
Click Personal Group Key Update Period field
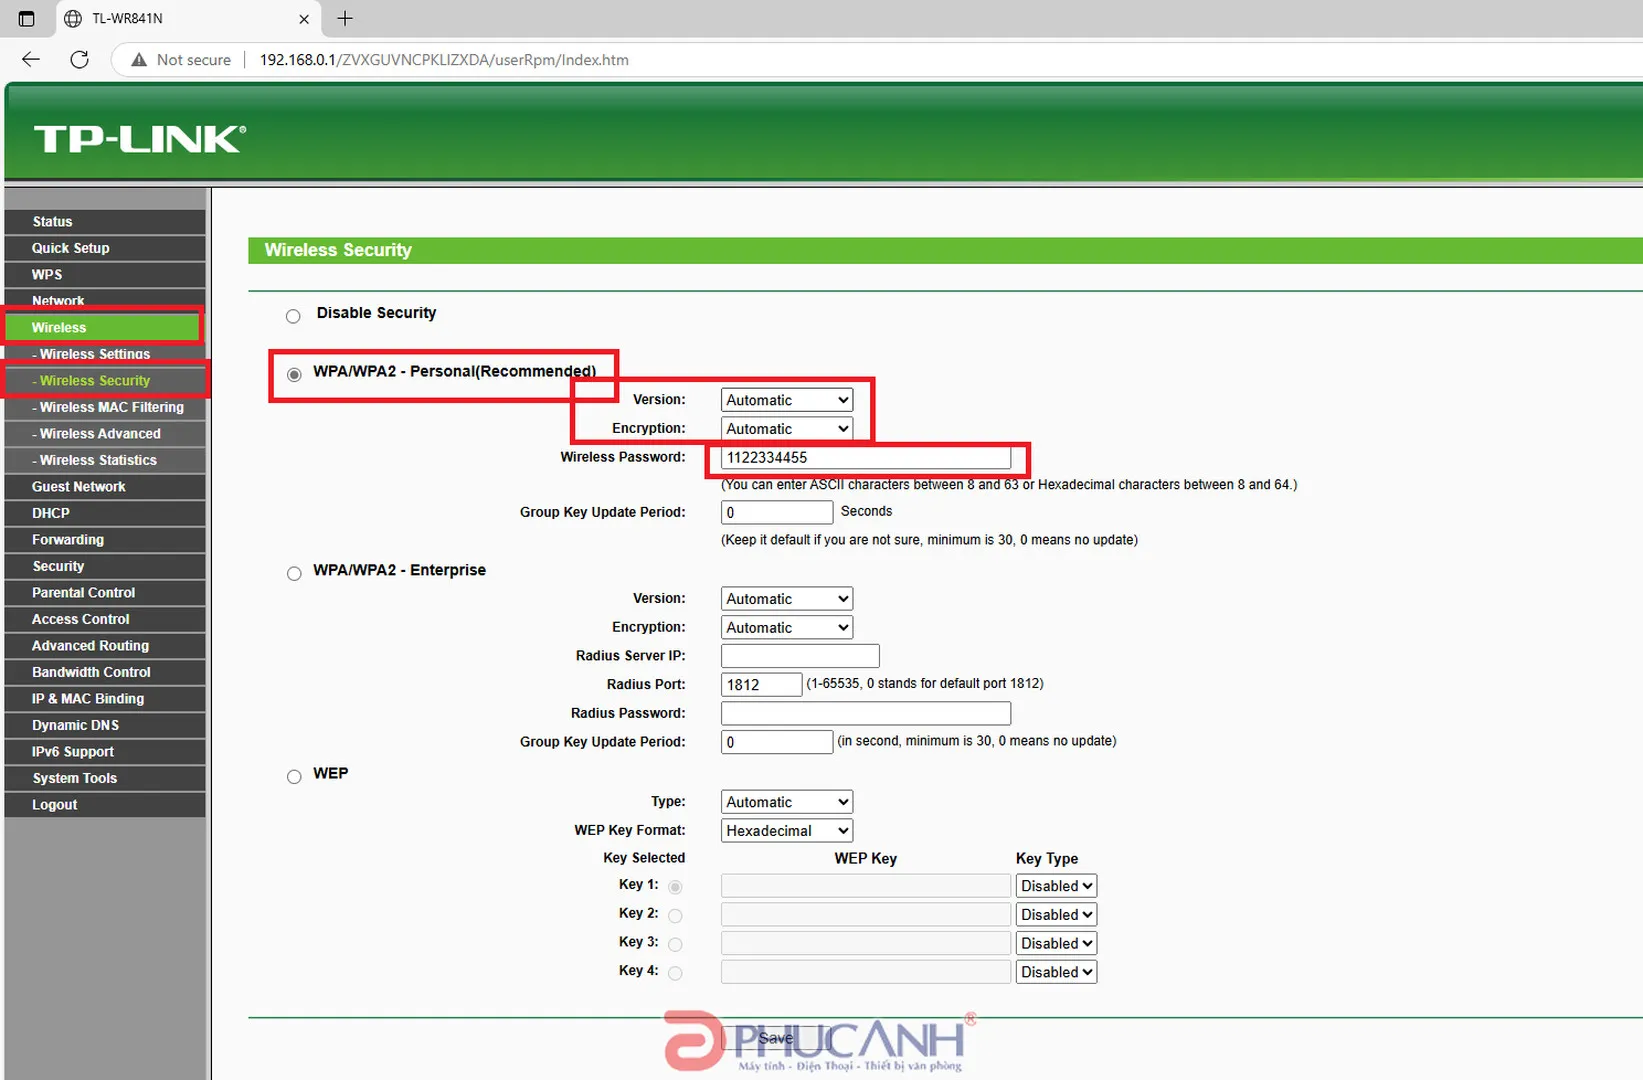(777, 513)
